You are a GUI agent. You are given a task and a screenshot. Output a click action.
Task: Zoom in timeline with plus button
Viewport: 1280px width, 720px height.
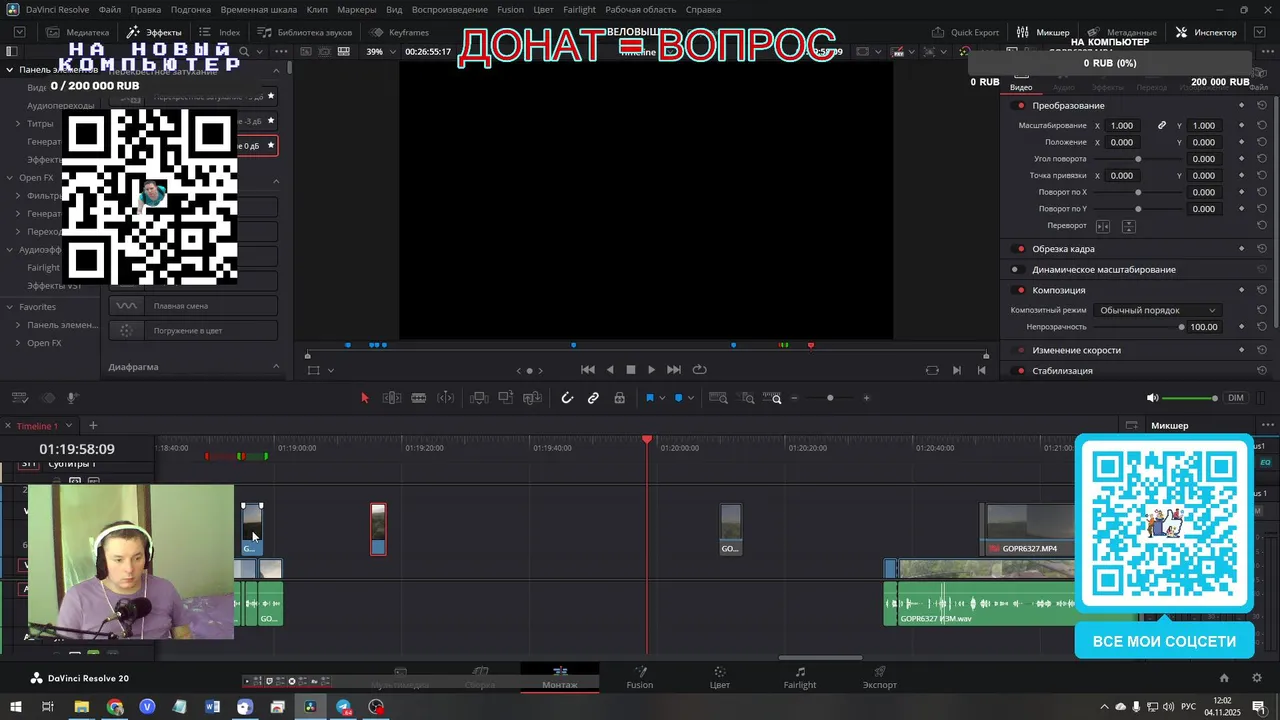(866, 398)
